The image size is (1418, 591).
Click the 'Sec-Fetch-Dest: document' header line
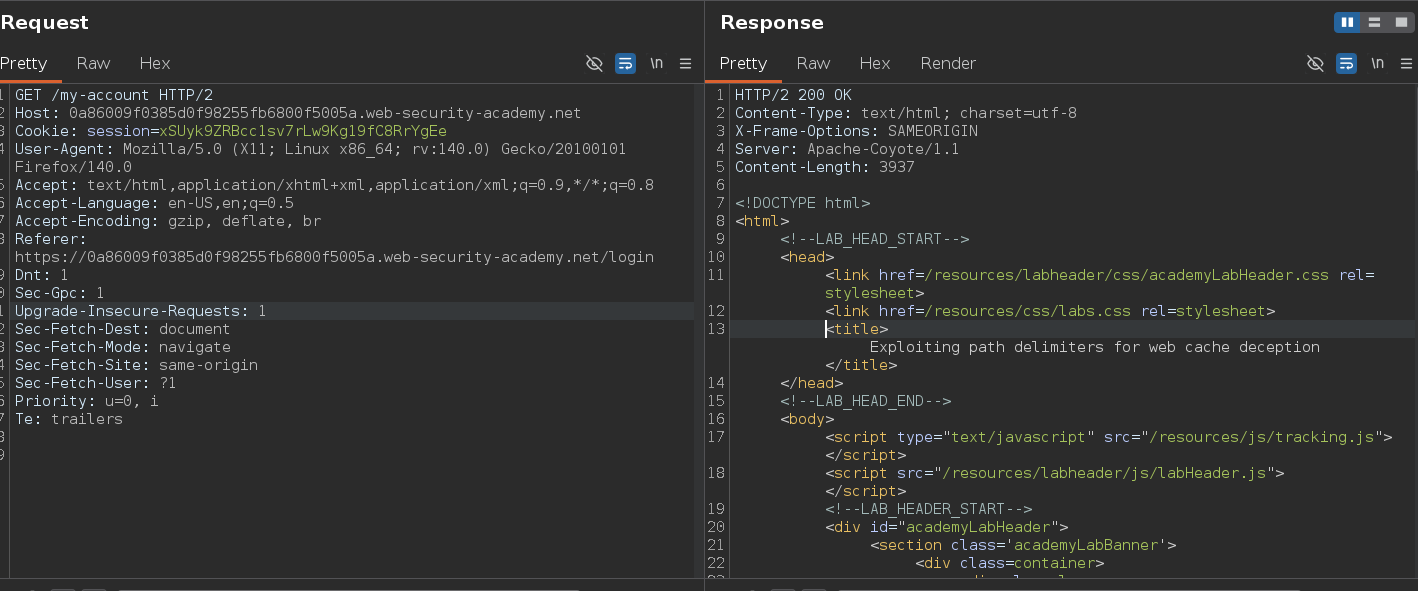(x=123, y=329)
